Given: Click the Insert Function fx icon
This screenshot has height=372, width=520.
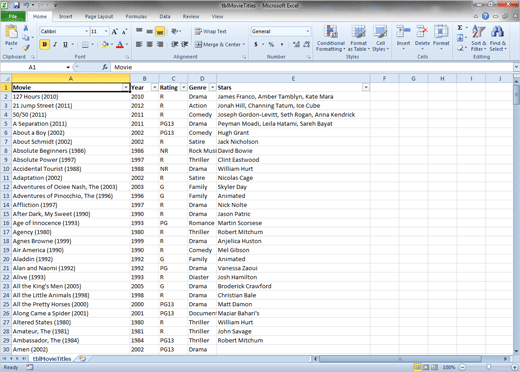Looking at the screenshot, I should pyautogui.click(x=105, y=67).
